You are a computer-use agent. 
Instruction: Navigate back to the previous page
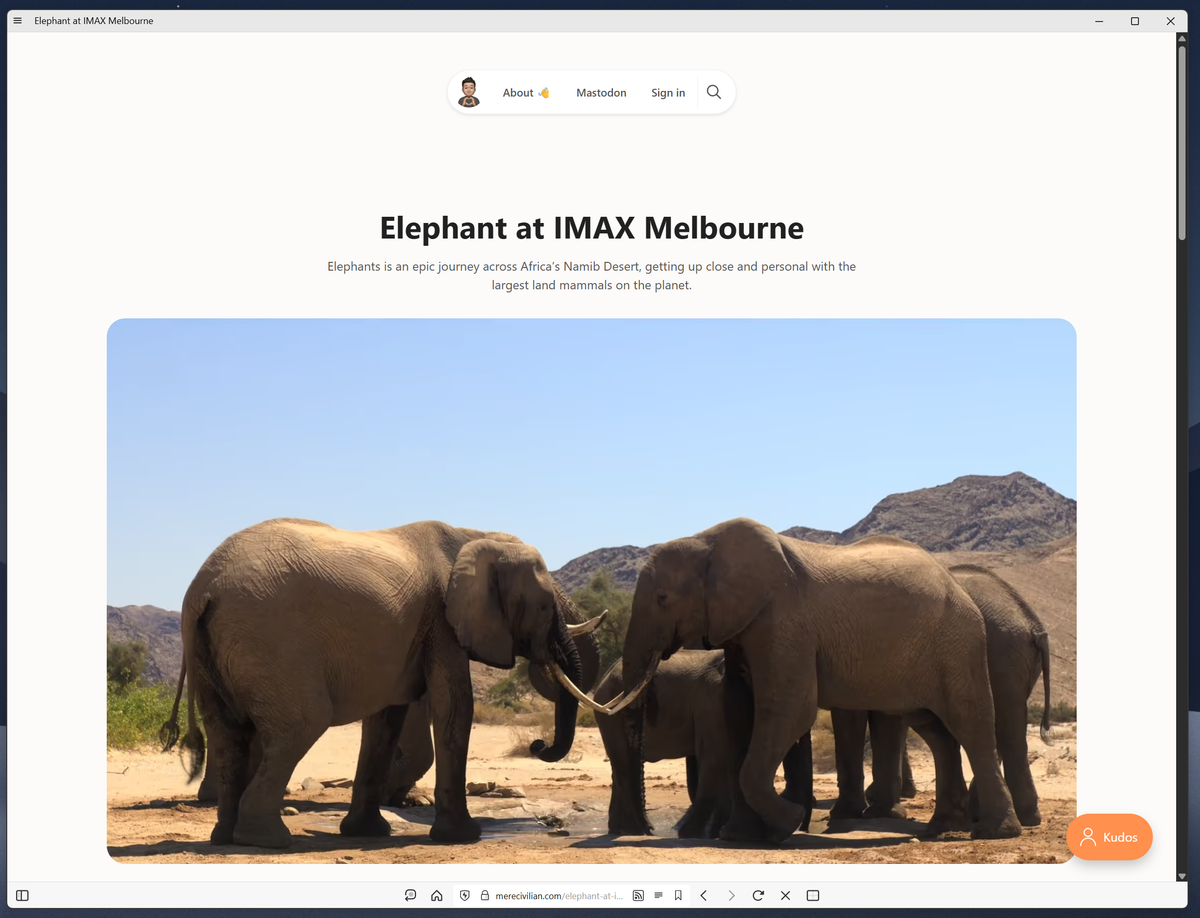703,895
